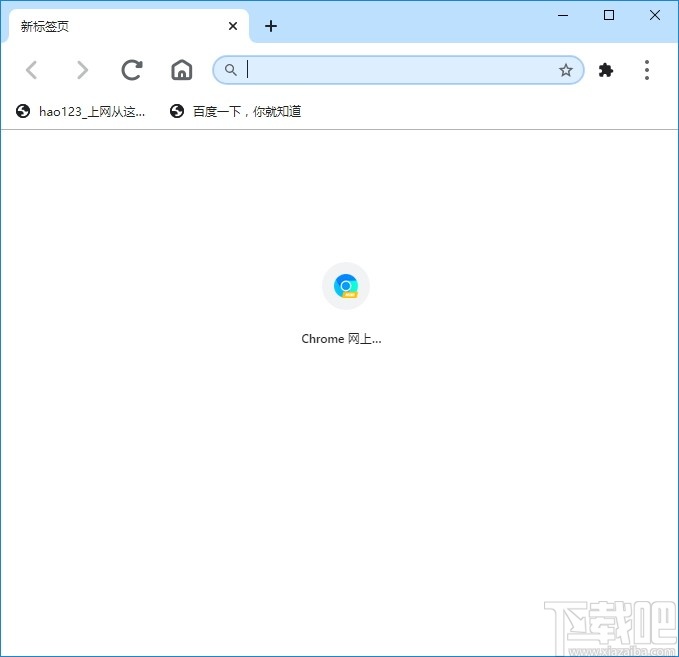The image size is (679, 657).
Task: Open 百度一下，你就知道 bookmark
Action: (236, 112)
